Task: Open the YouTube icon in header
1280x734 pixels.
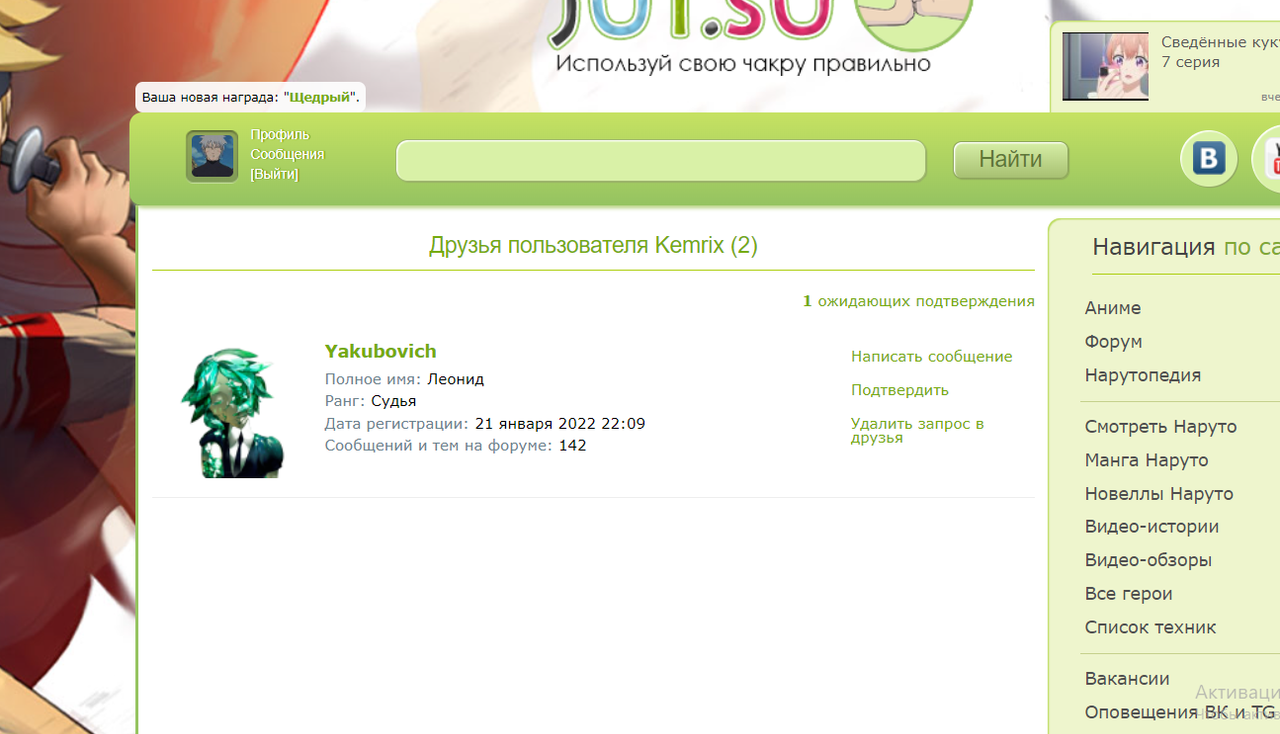Action: (1267, 159)
